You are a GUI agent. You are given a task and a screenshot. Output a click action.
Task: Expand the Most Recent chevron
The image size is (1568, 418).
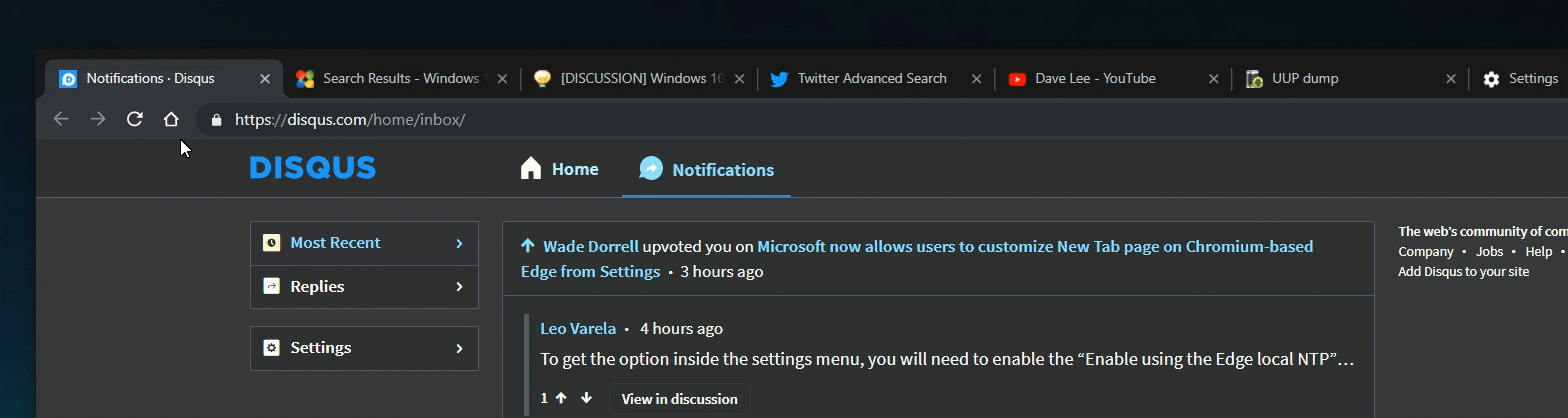(459, 243)
